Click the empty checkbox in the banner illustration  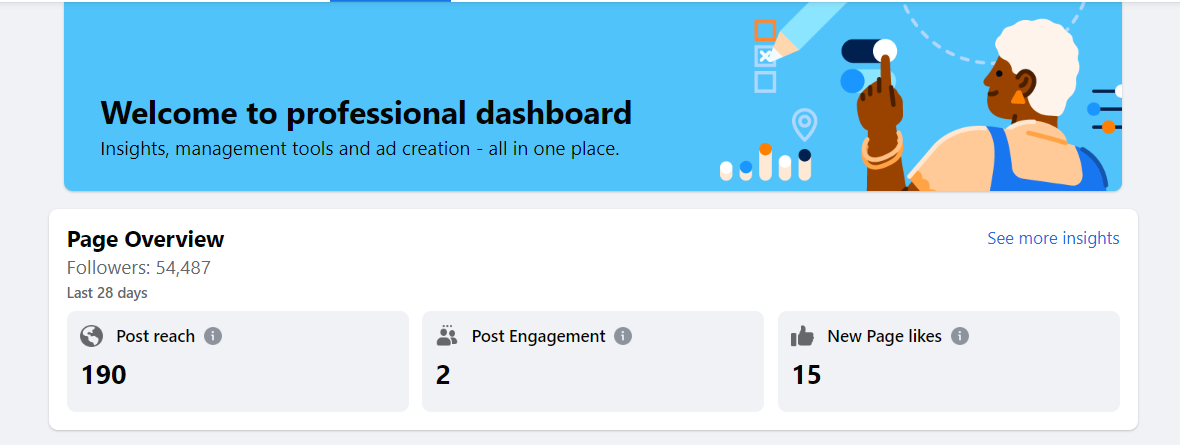(765, 81)
